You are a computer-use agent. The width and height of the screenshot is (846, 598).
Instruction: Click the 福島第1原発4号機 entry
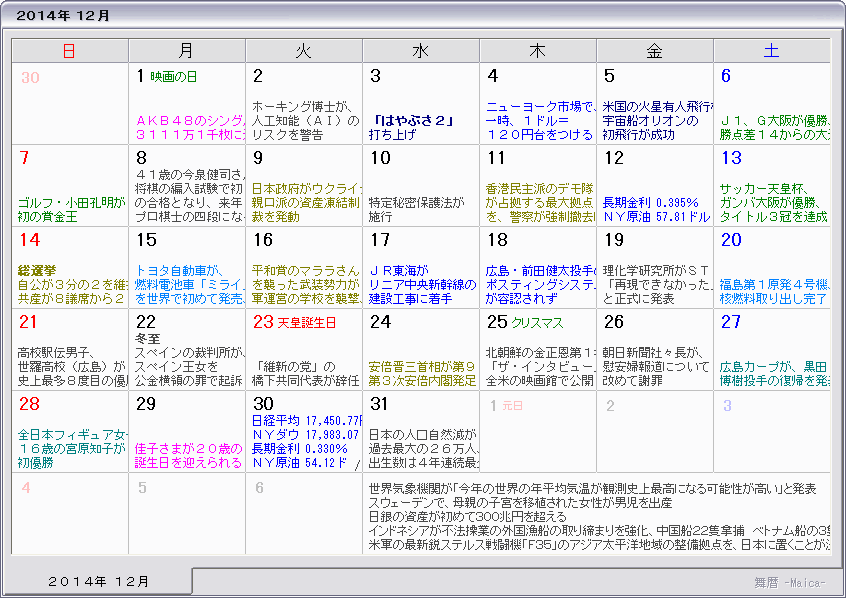tap(774, 291)
